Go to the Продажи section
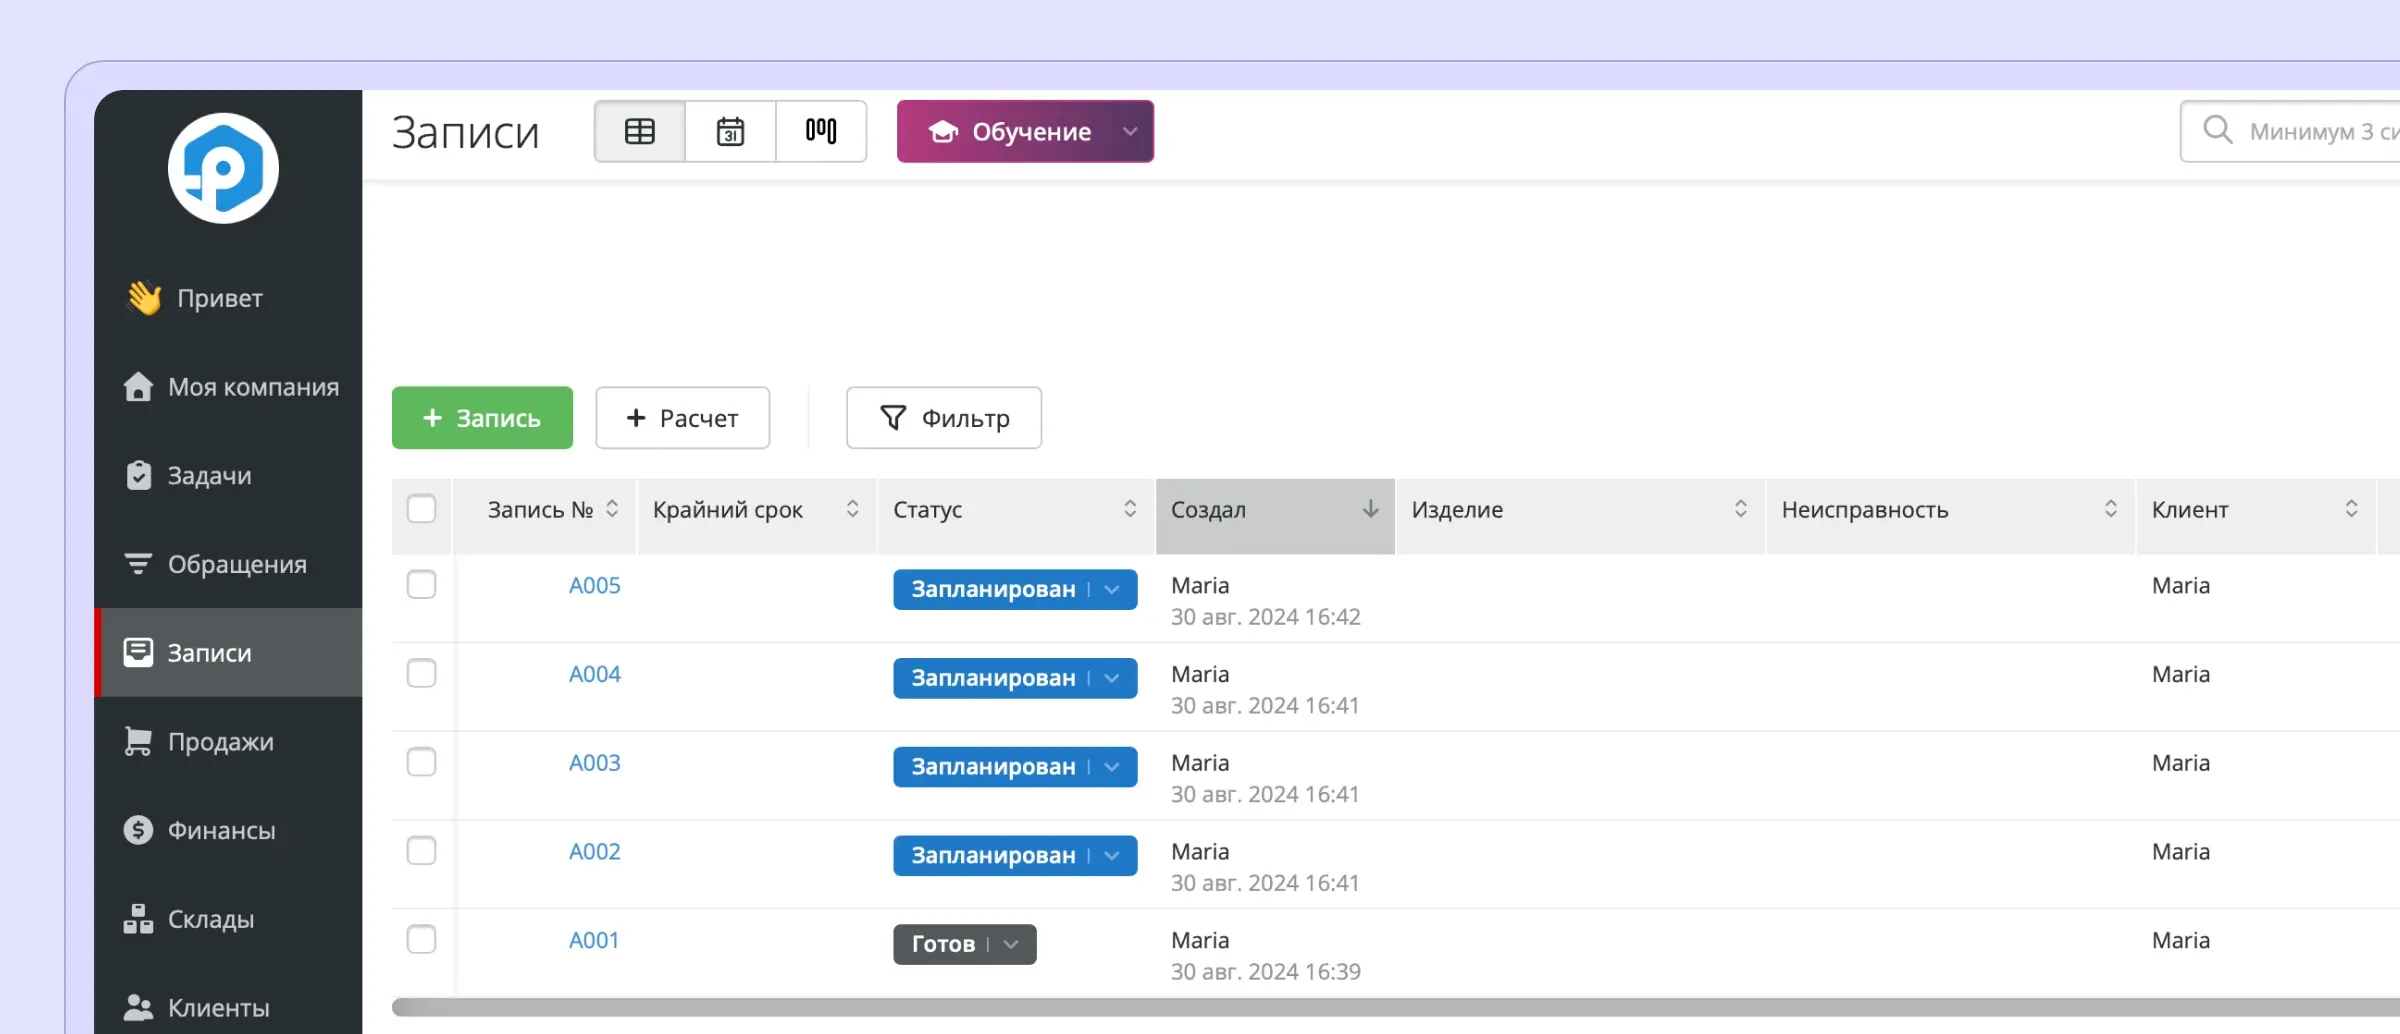Viewport: 2400px width, 1034px height. tap(220, 740)
